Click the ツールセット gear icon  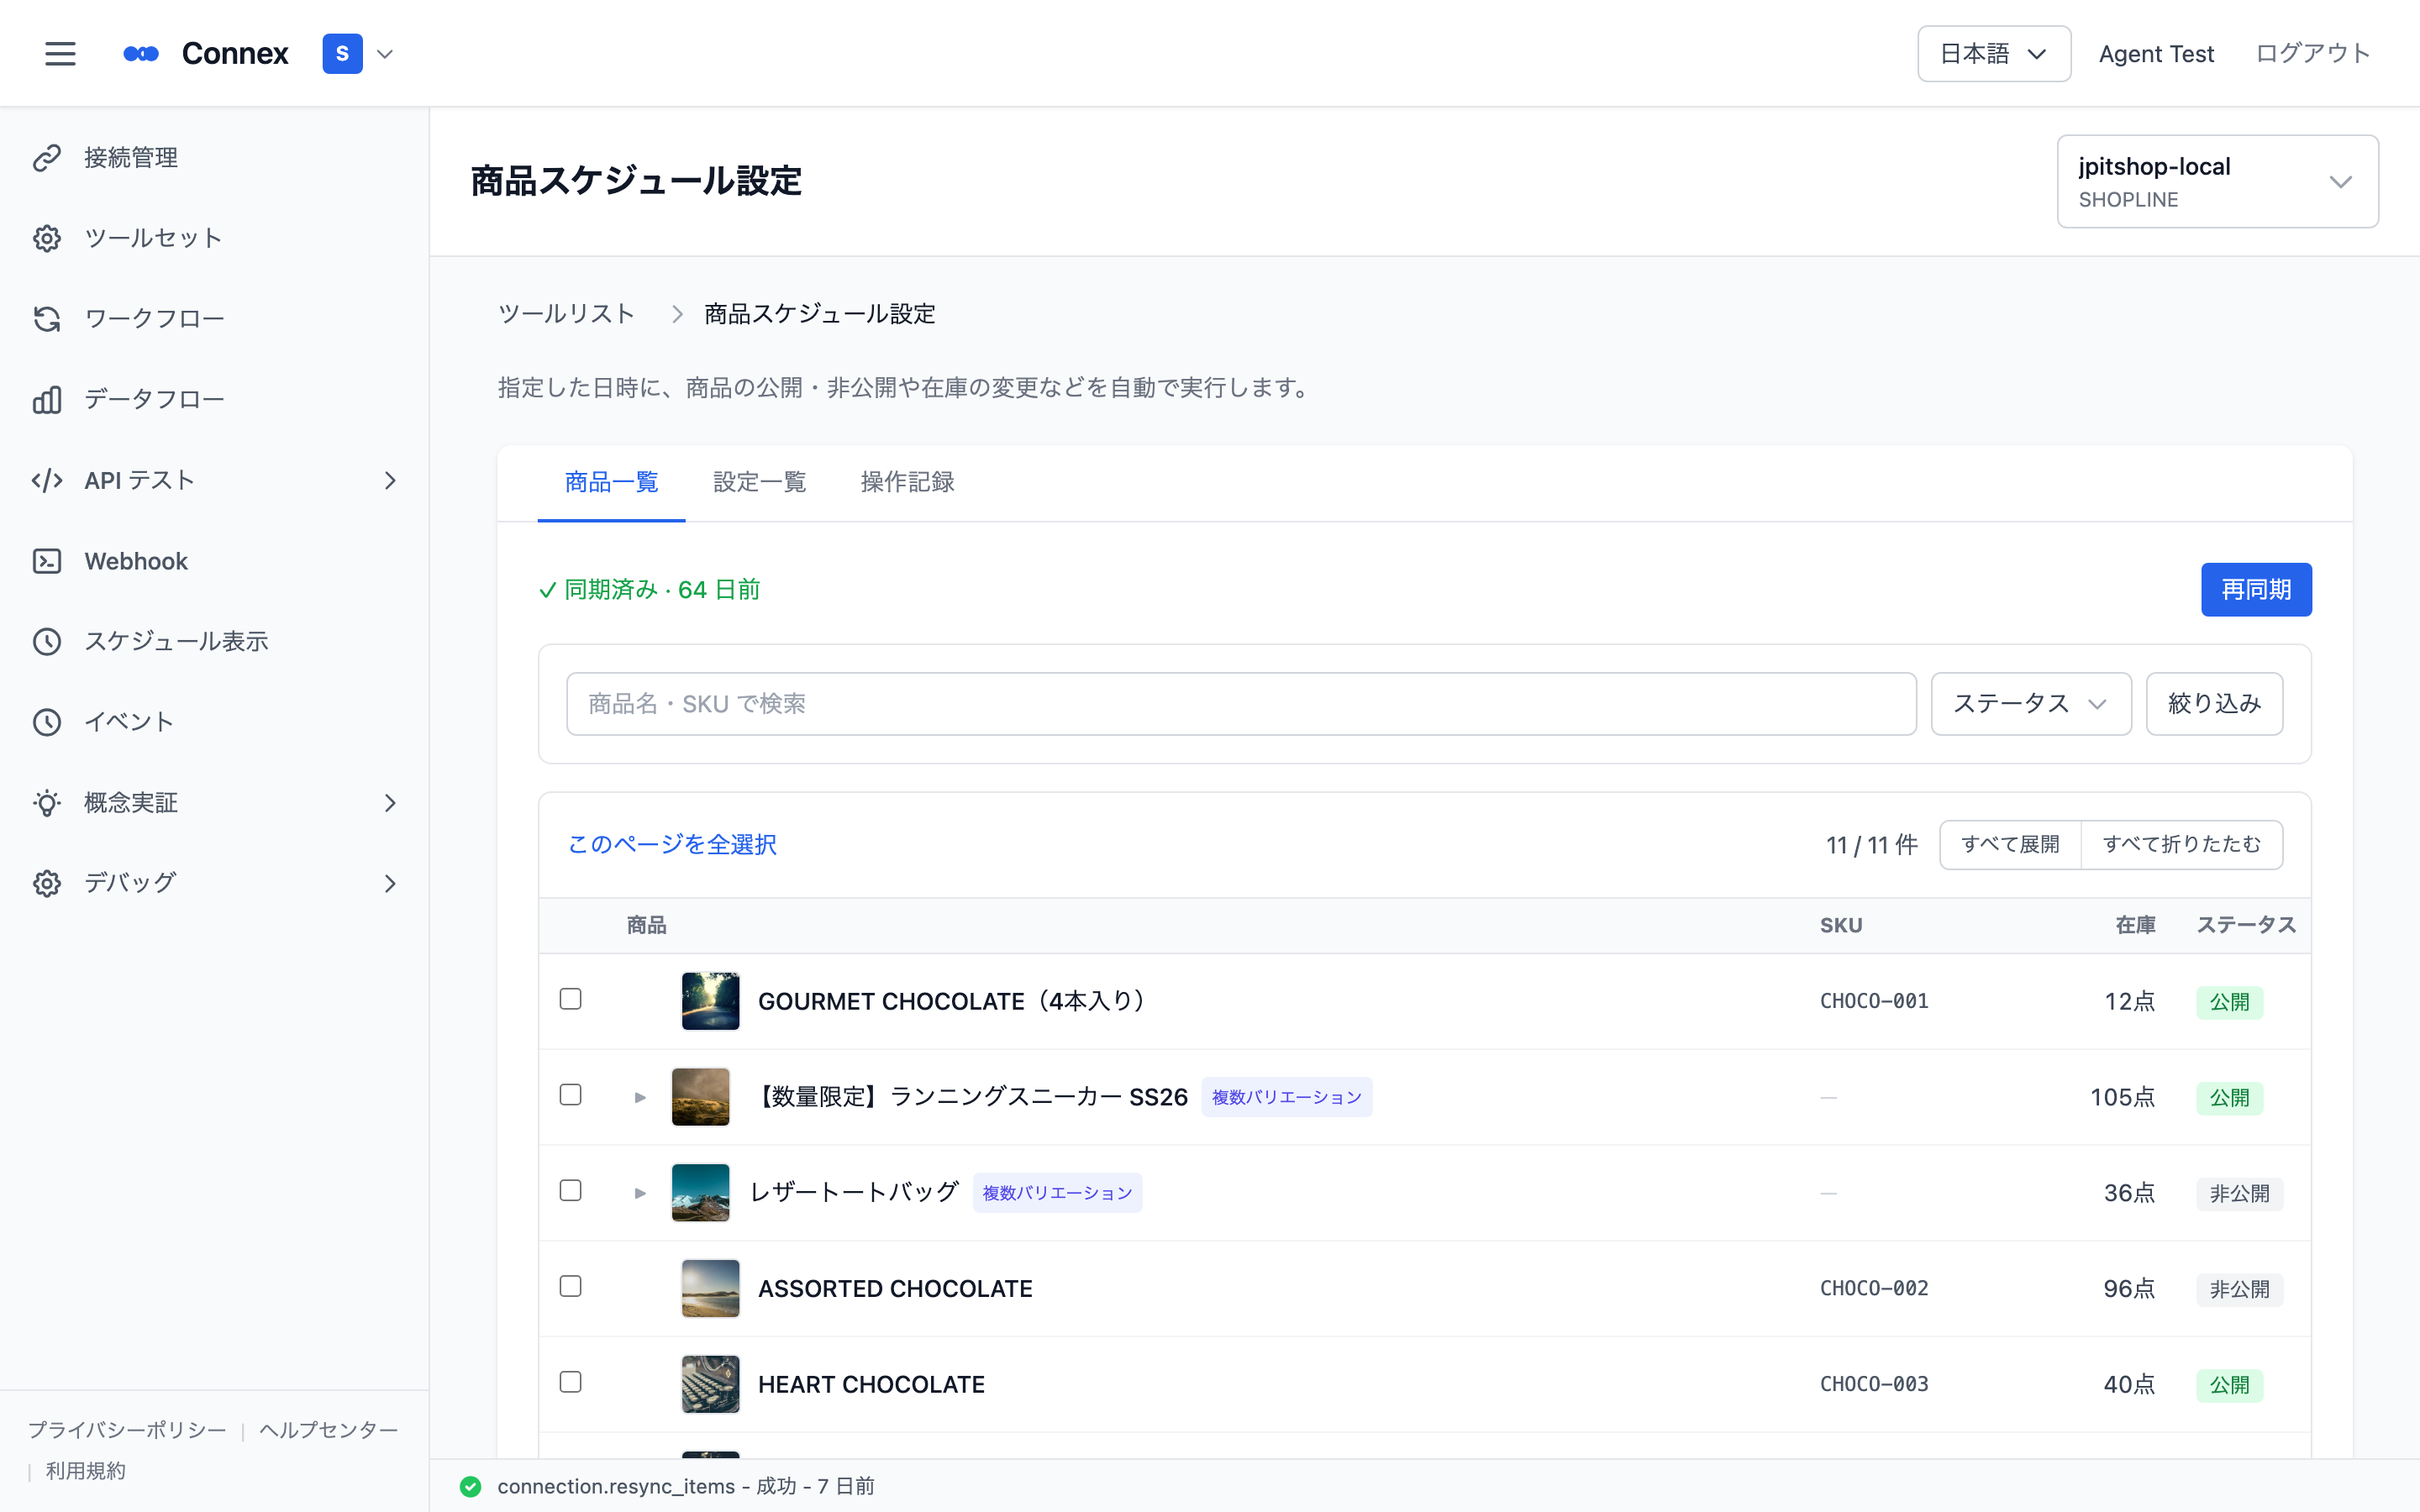[47, 238]
